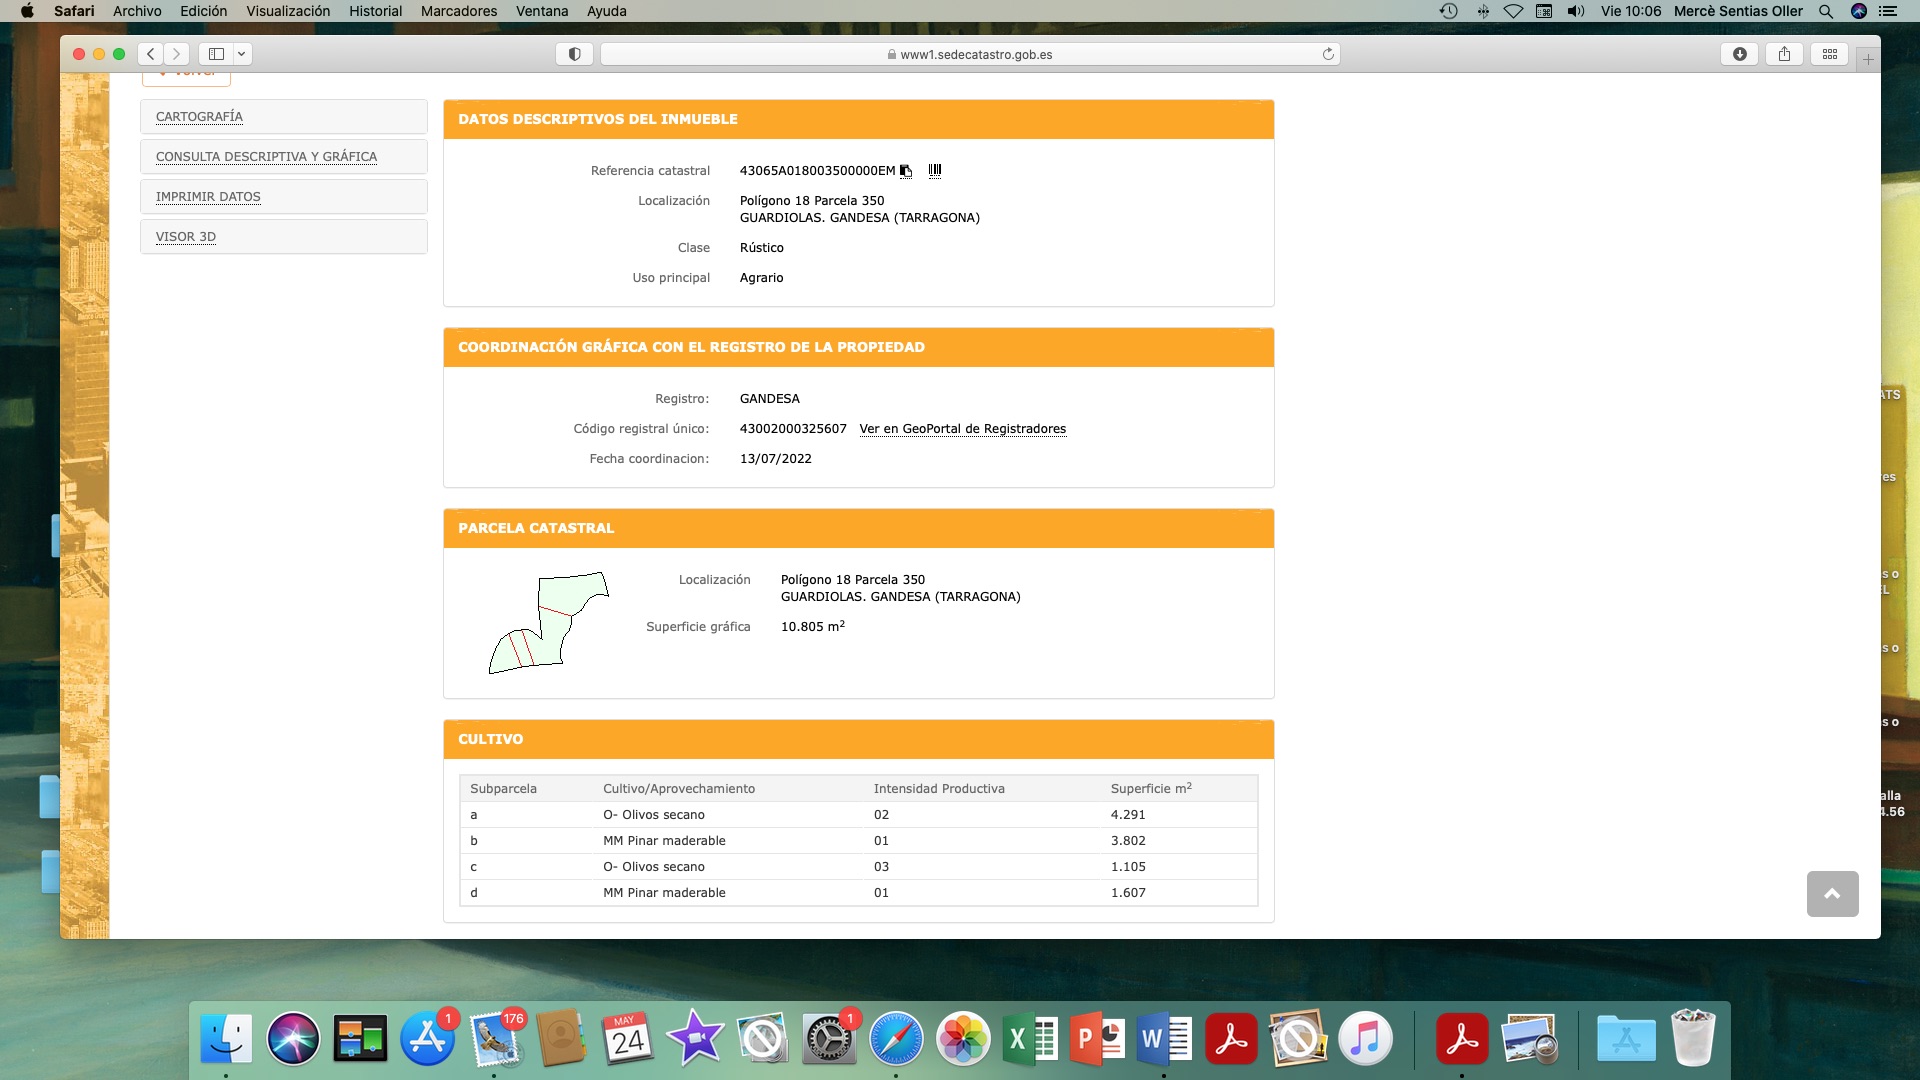Click the address bar URL field
The height and width of the screenshot is (1080, 1920).
tap(970, 54)
